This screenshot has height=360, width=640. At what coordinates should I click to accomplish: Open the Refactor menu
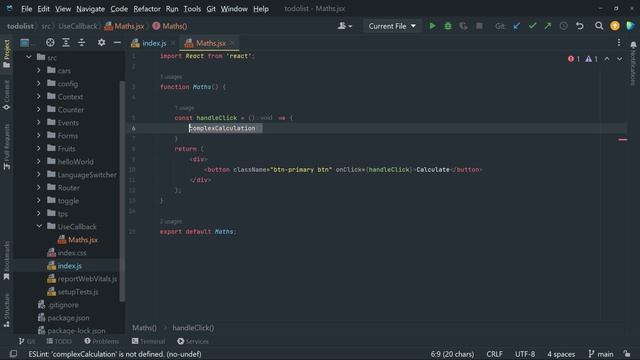tap(147, 9)
